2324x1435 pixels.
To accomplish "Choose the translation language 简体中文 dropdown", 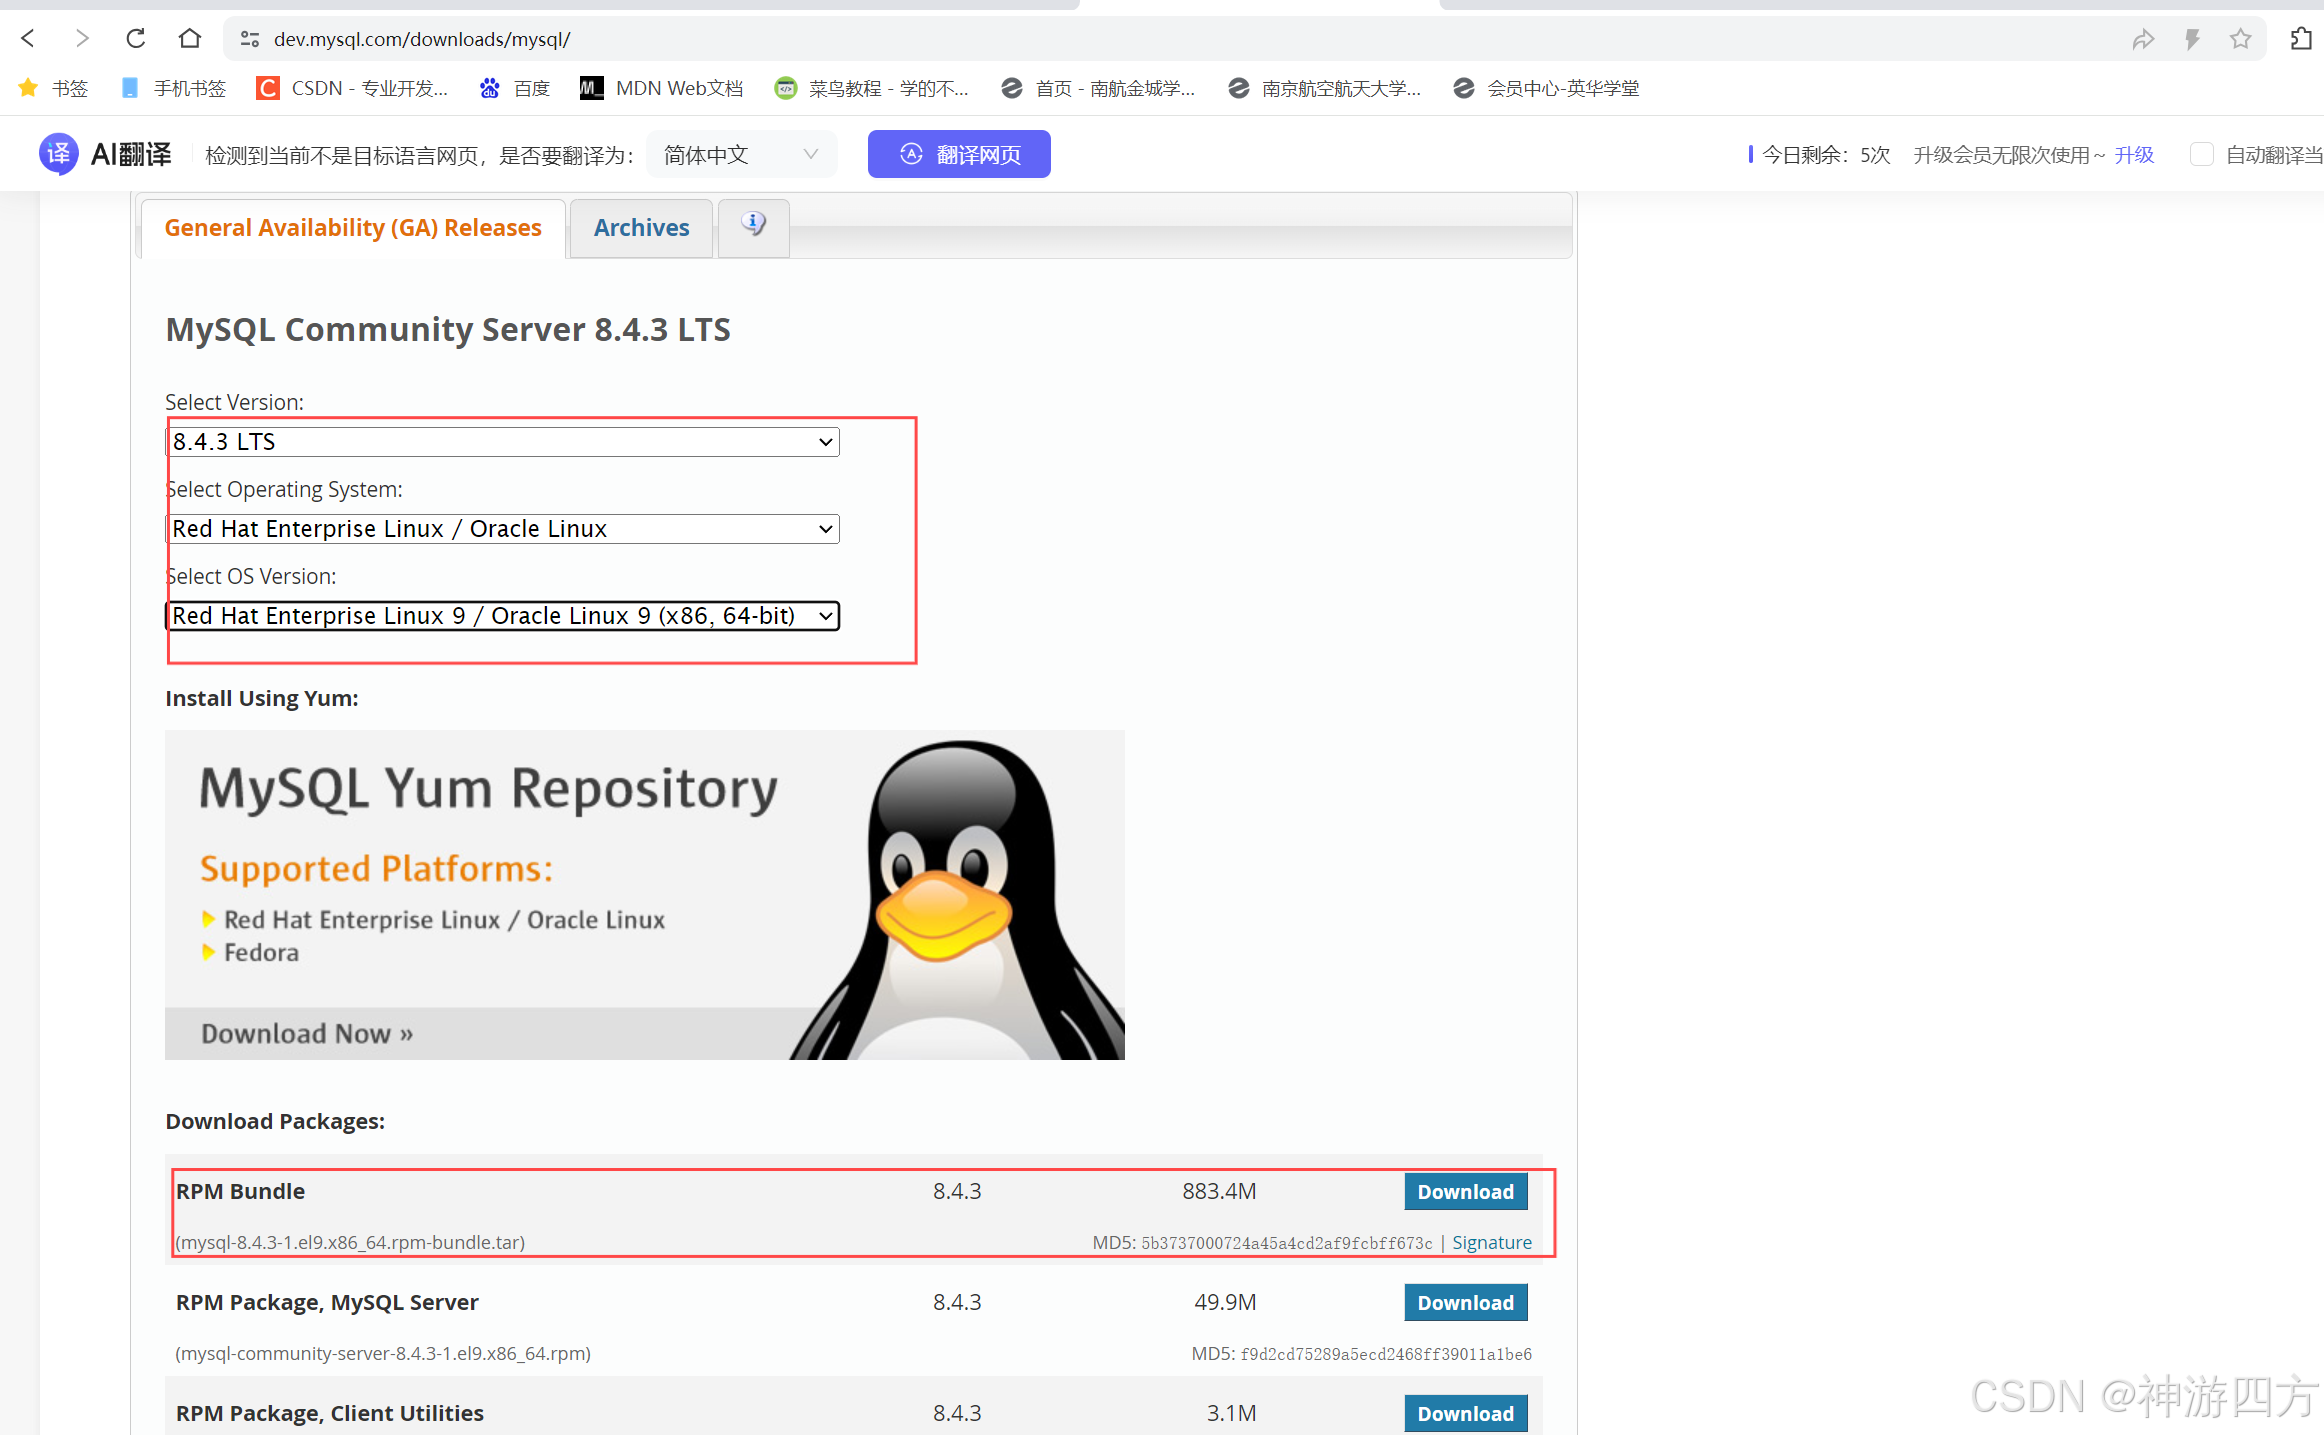I will 740,154.
